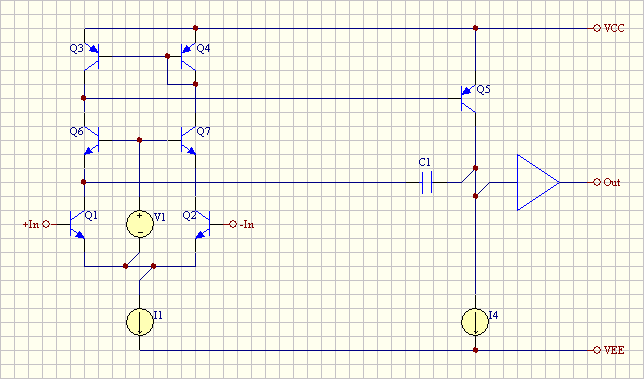This screenshot has height=379, width=644.
Task: Select the I4 current source
Action: click(475, 322)
